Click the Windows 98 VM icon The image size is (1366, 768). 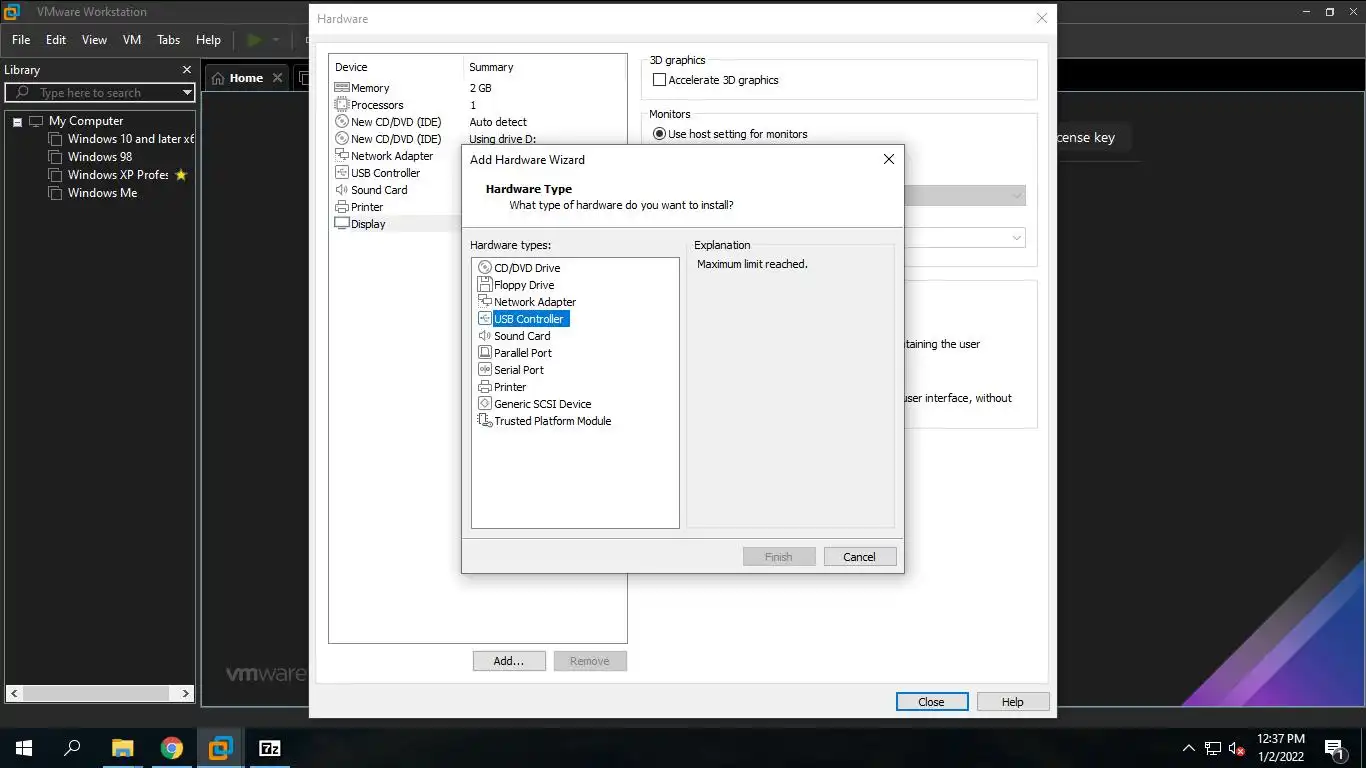[56, 157]
